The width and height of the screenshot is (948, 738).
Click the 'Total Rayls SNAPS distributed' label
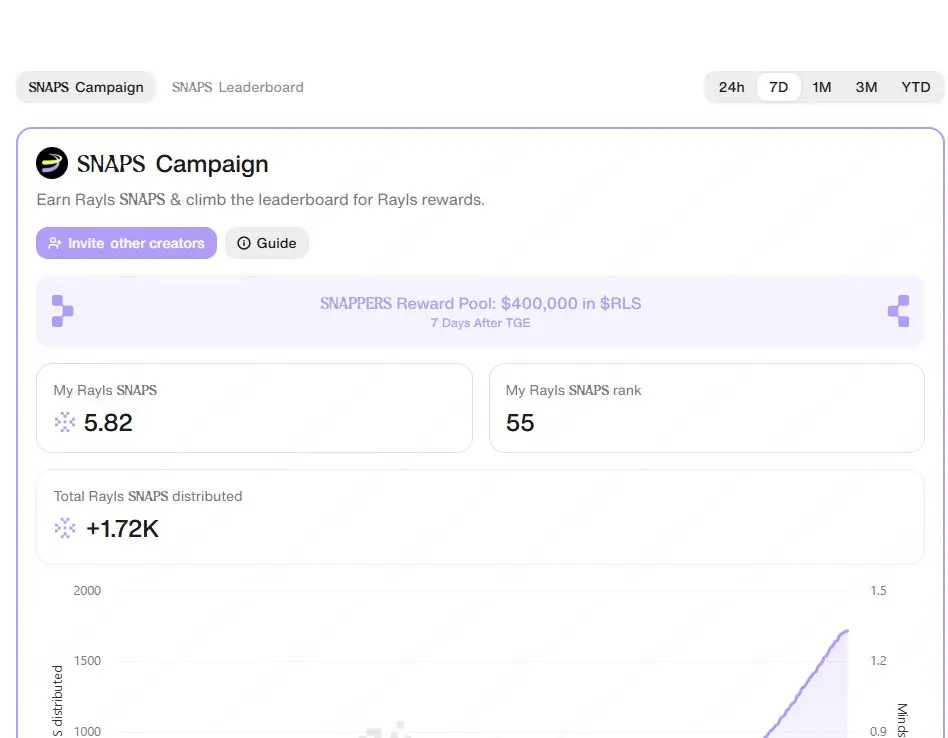click(x=148, y=496)
